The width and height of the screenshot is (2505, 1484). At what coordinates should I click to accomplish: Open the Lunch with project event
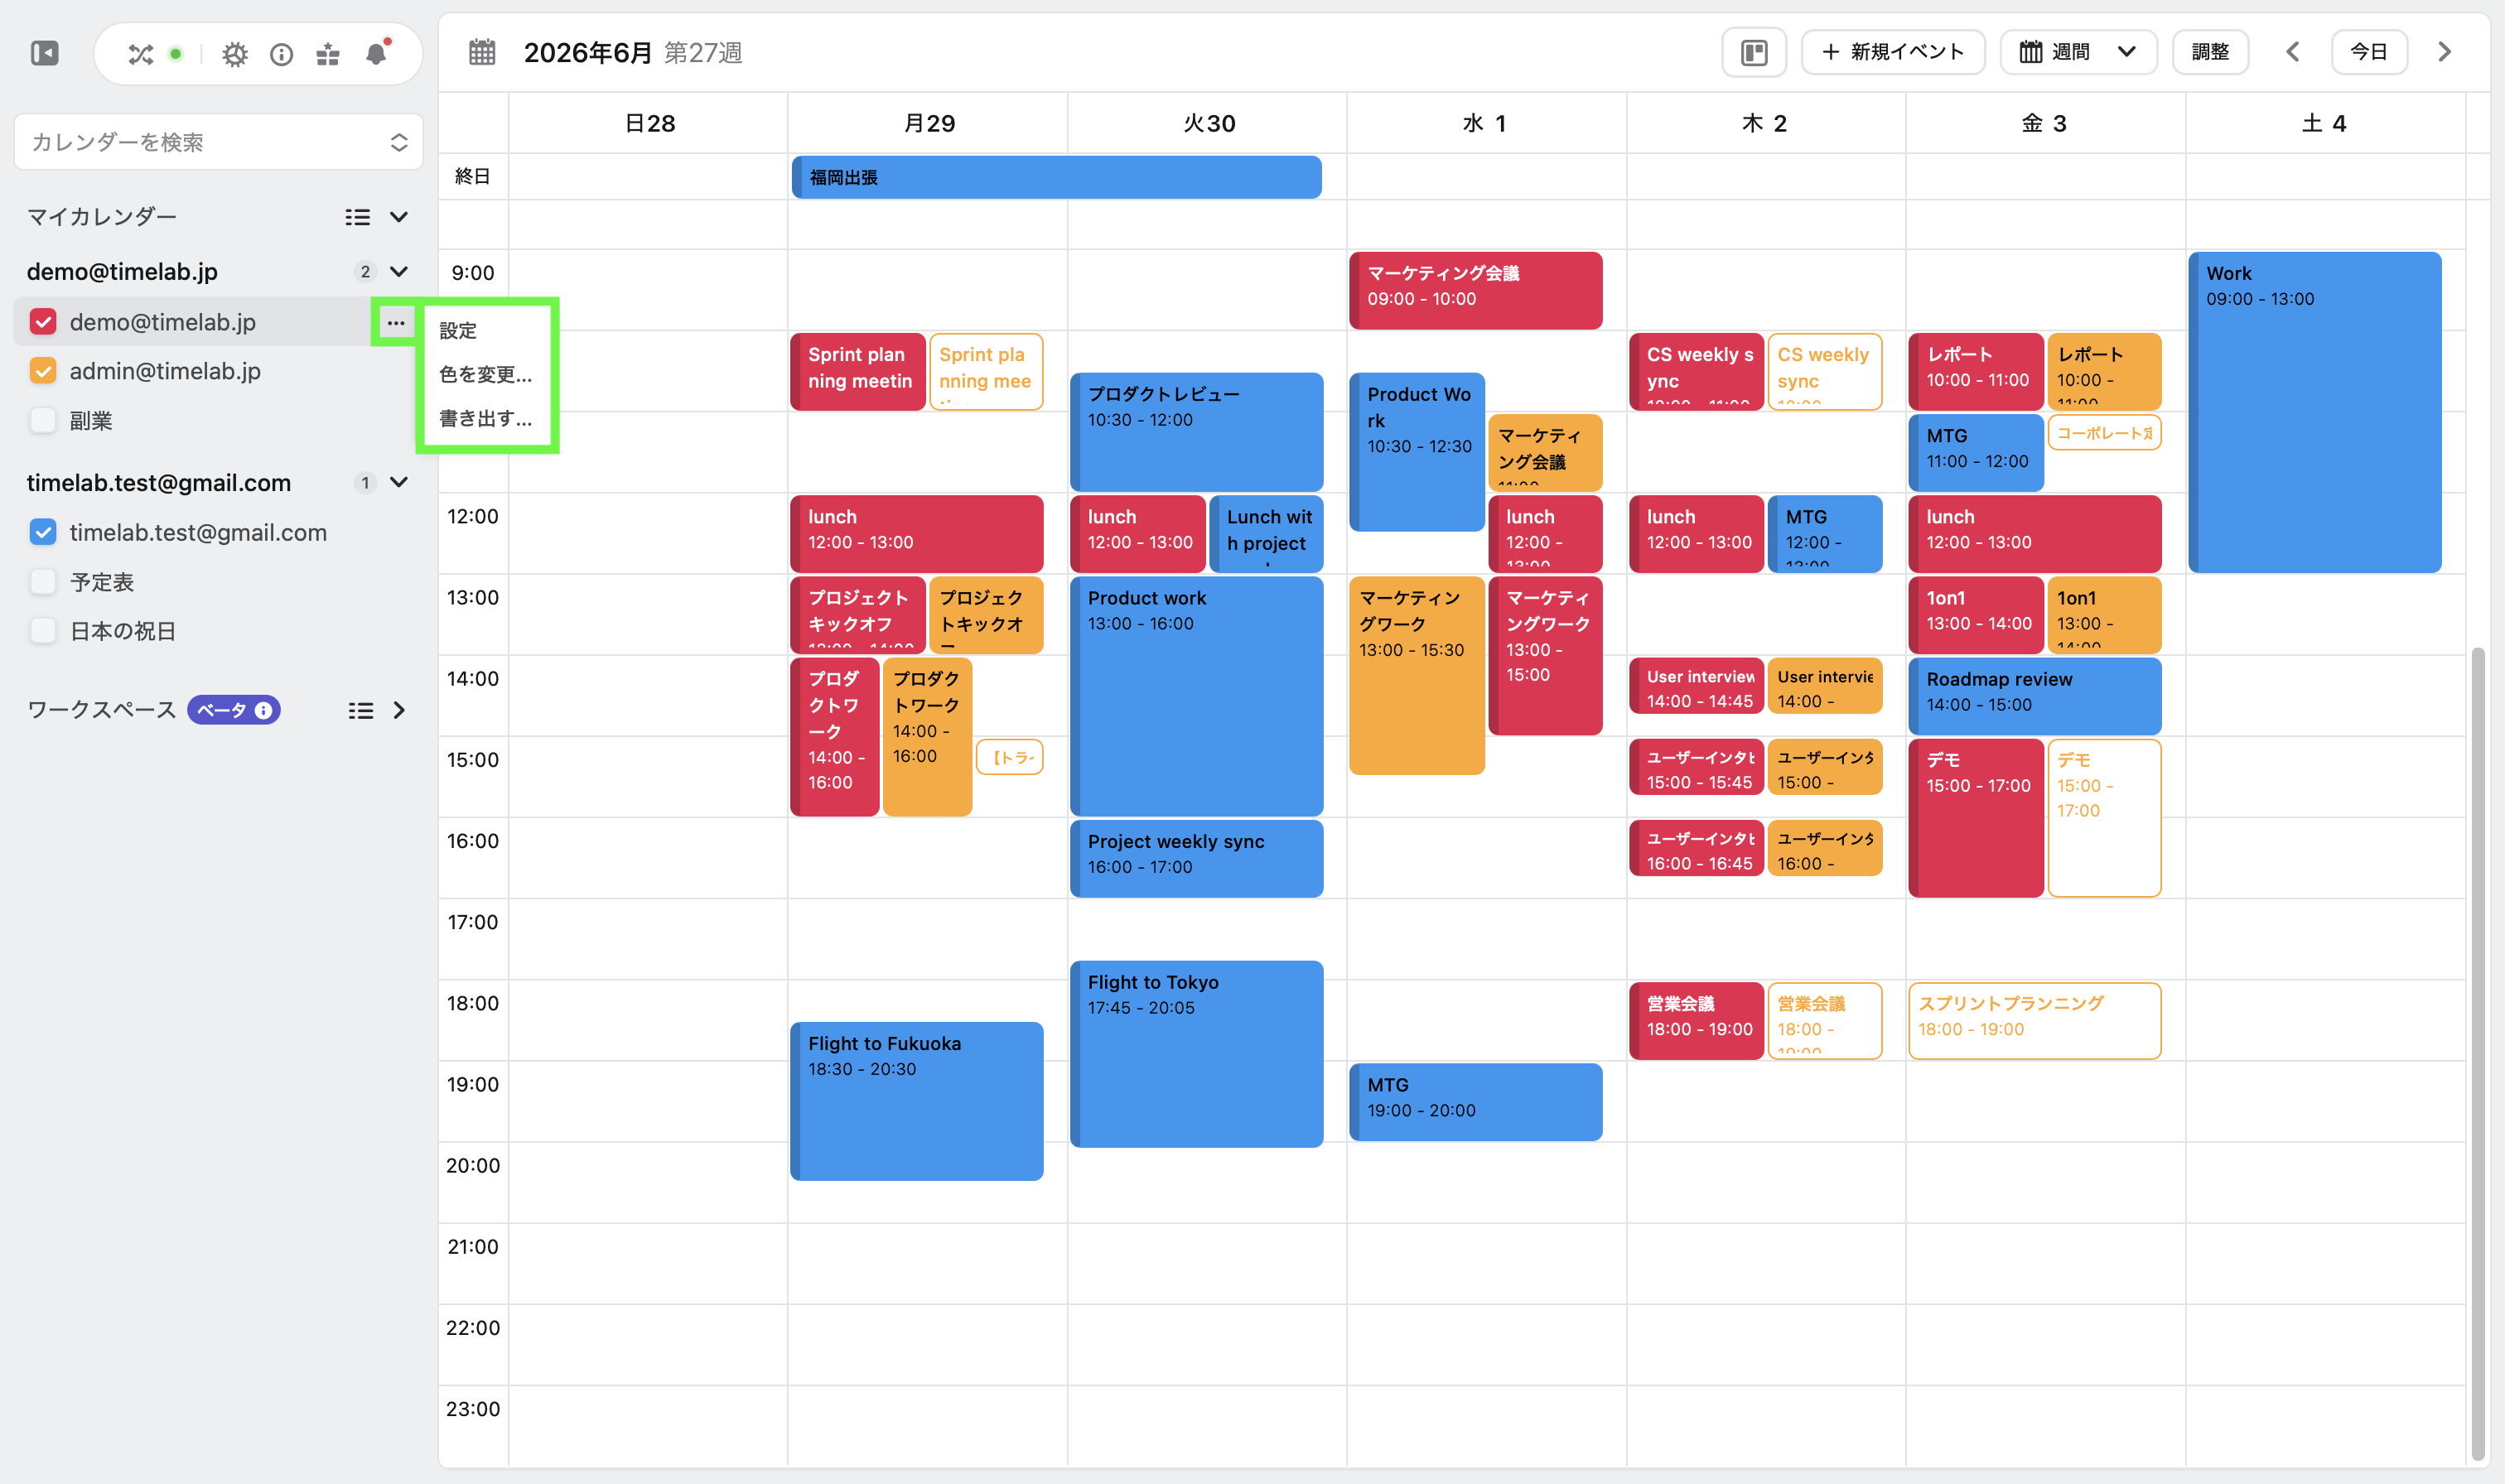[x=1266, y=534]
